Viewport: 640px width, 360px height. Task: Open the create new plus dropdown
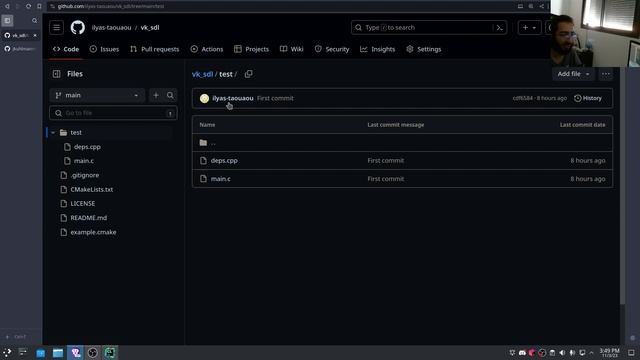(x=529, y=27)
